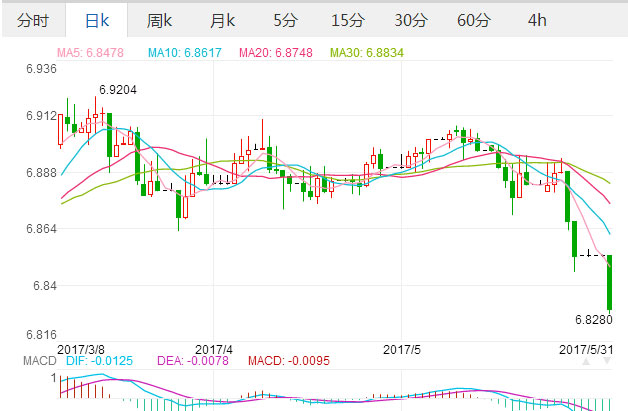
Task: Click the MA30: 6.8834 legend label
Action: pyautogui.click(x=366, y=53)
